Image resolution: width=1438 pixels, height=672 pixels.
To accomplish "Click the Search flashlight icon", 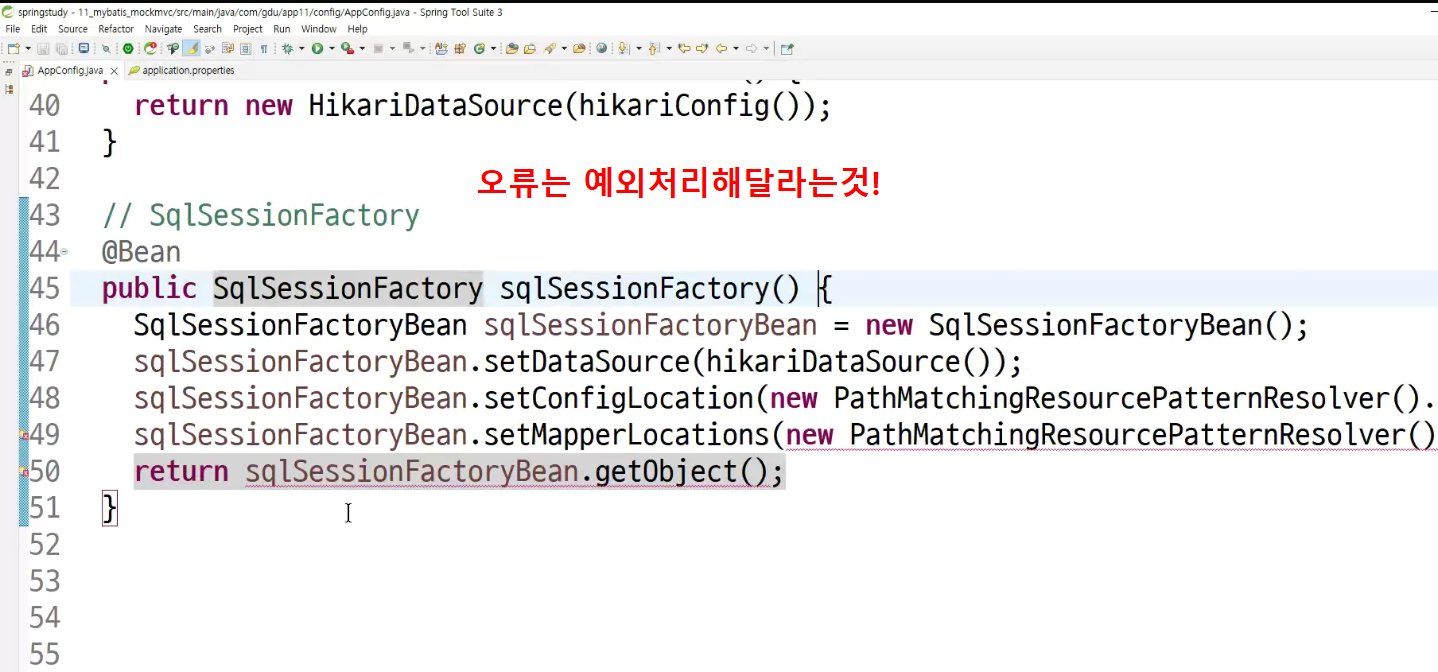I will coord(550,48).
